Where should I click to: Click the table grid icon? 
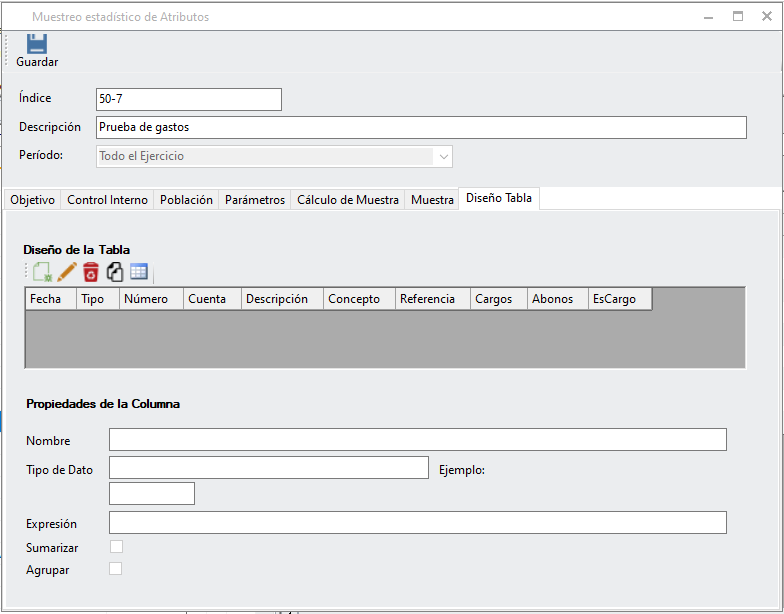[x=139, y=272]
